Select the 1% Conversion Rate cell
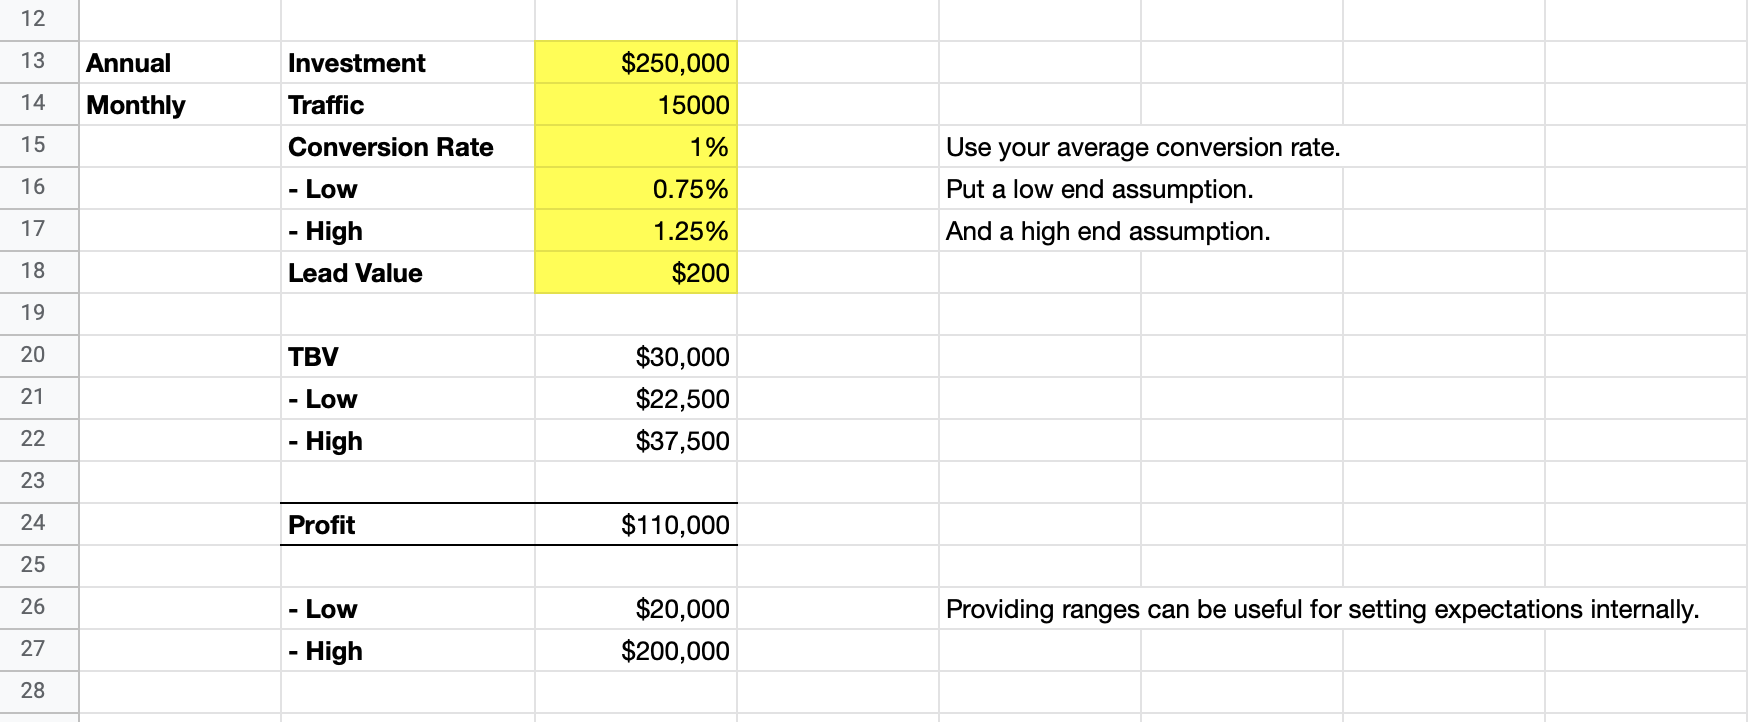Viewport: 1748px width, 722px height. [636, 147]
